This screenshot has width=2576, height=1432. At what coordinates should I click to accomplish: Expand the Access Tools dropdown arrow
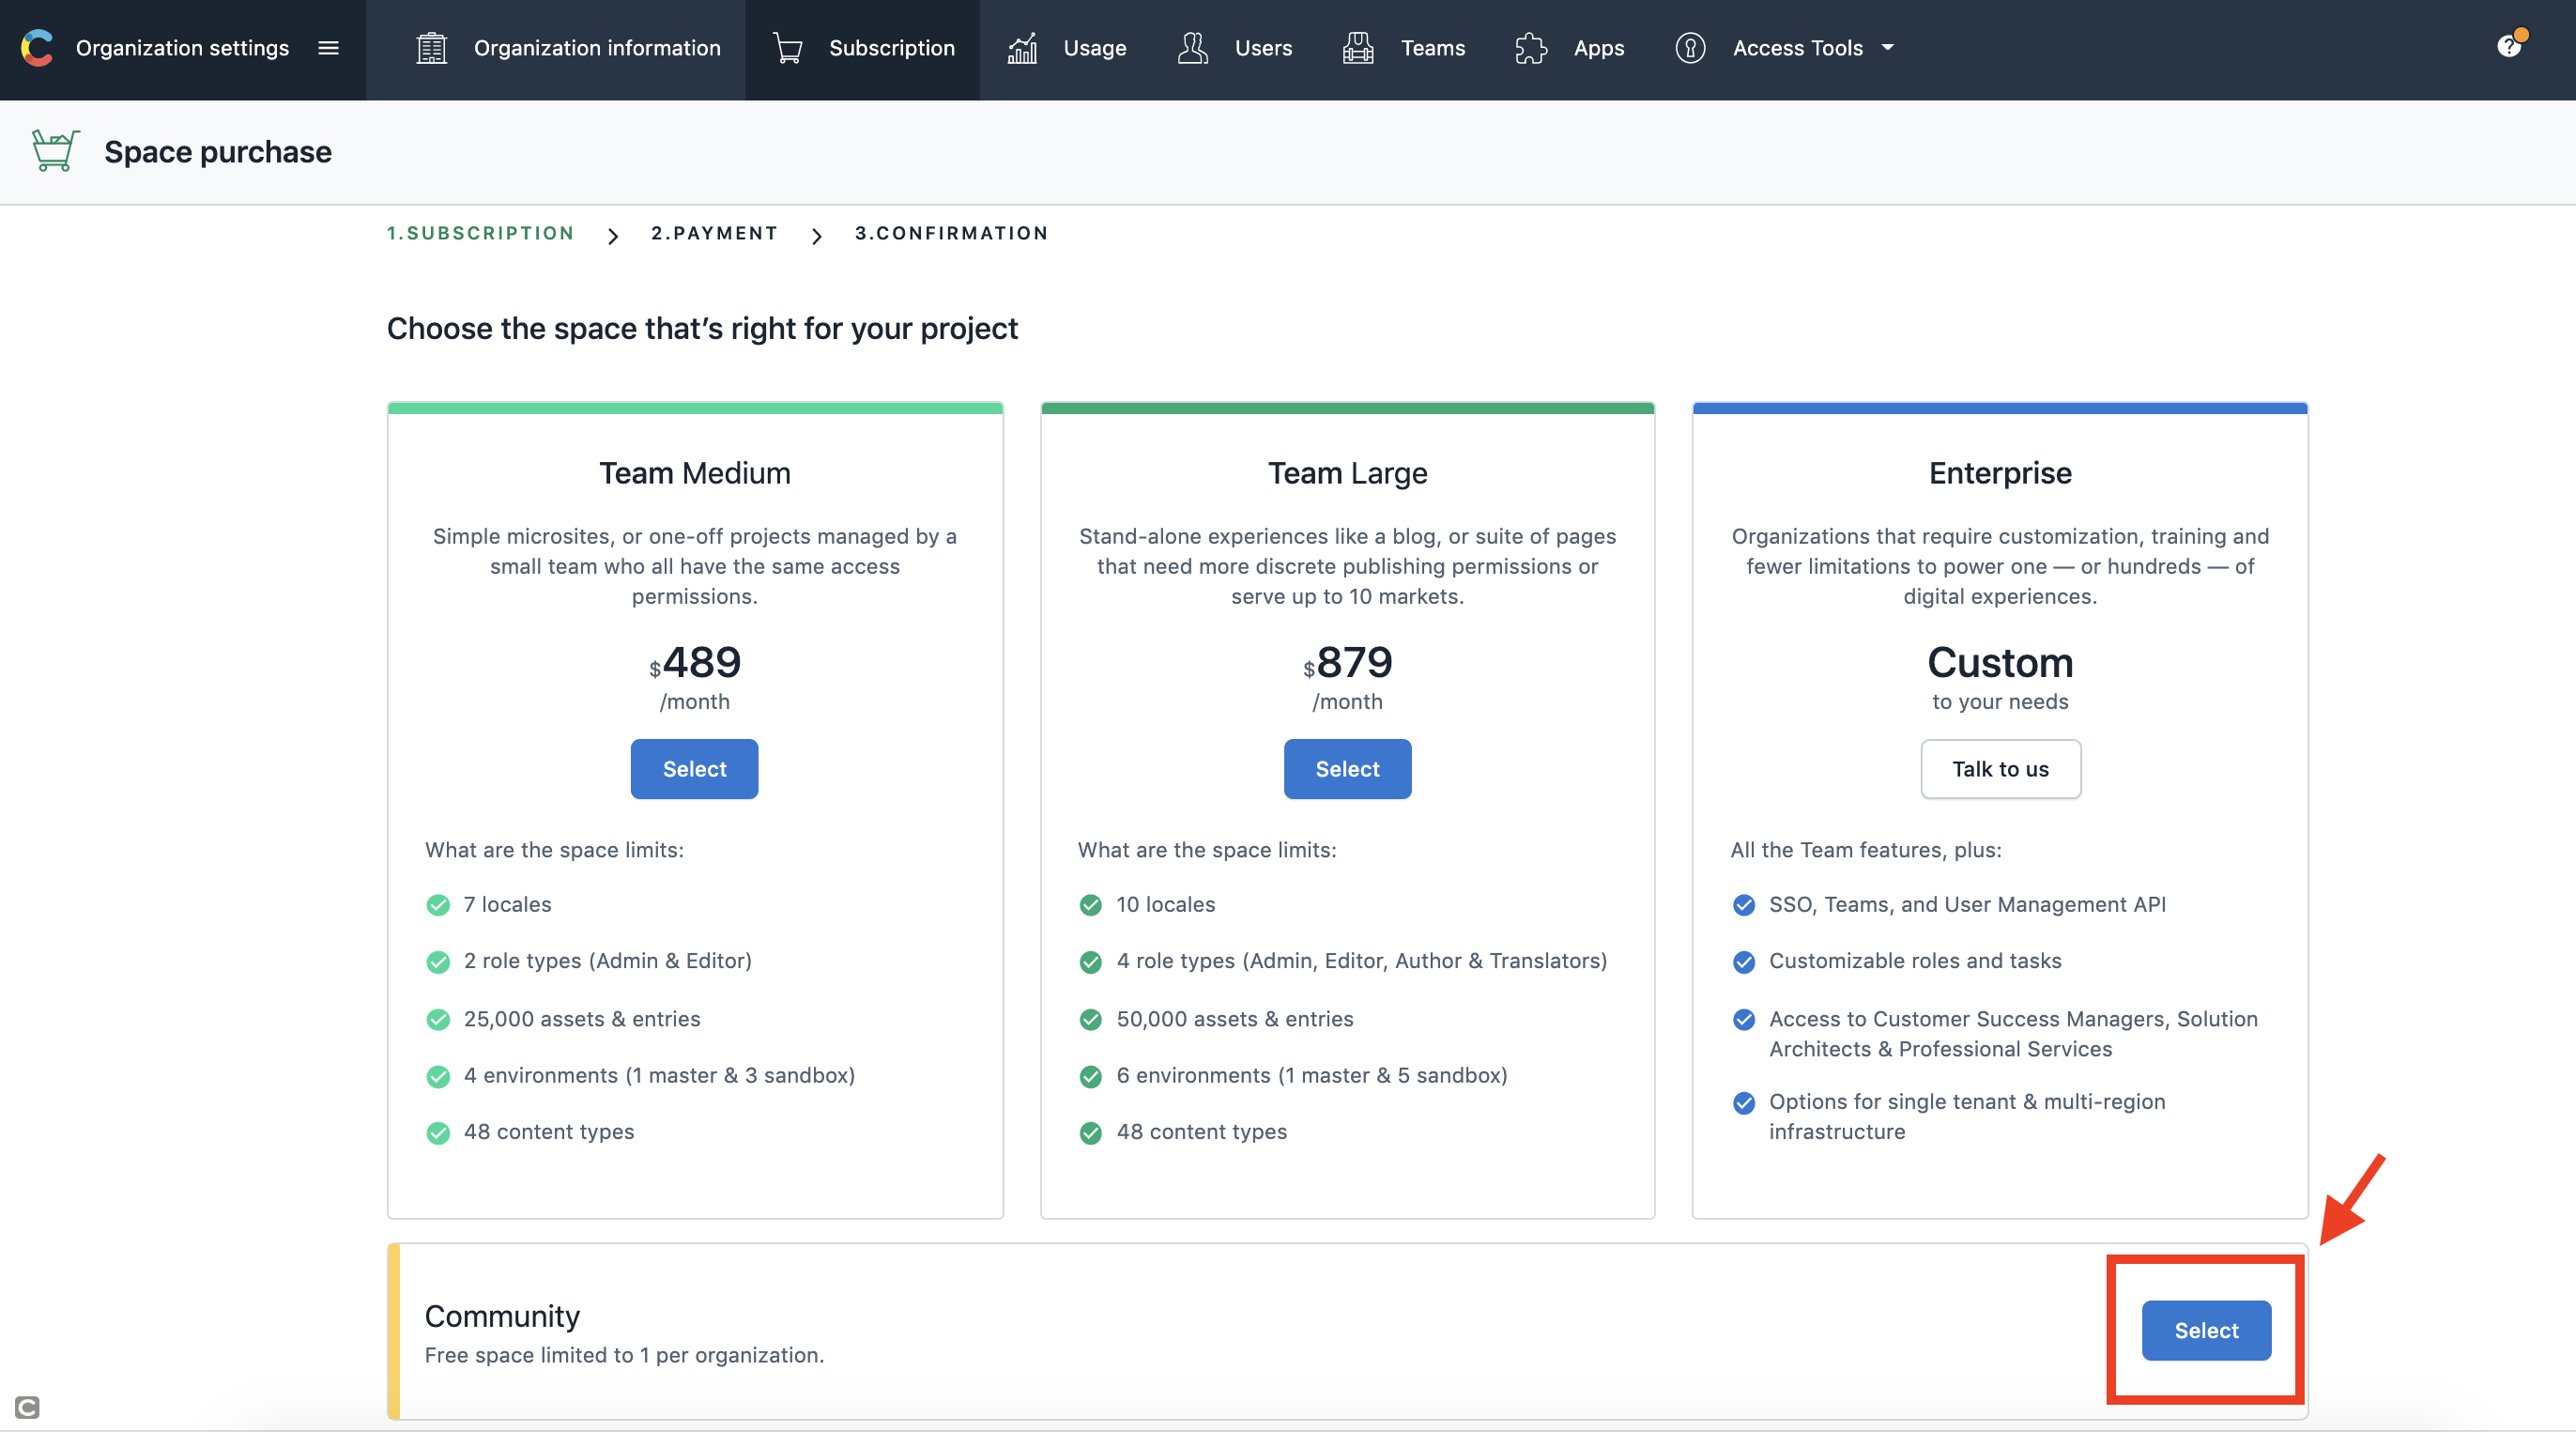[x=1887, y=48]
